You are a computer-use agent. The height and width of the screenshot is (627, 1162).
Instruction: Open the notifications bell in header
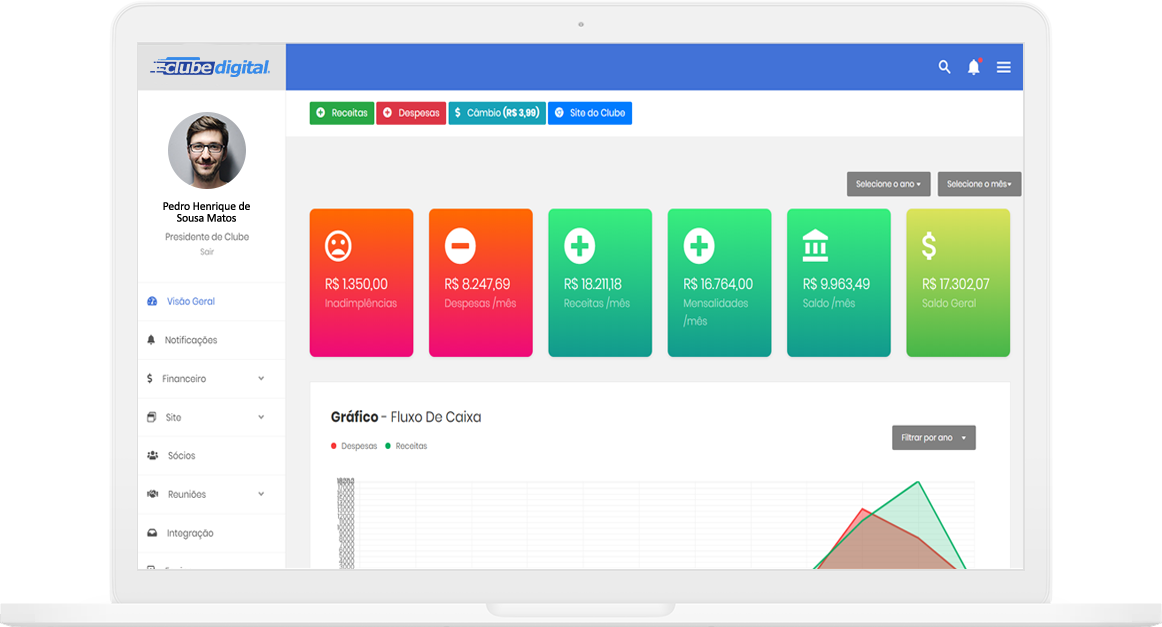click(973, 67)
